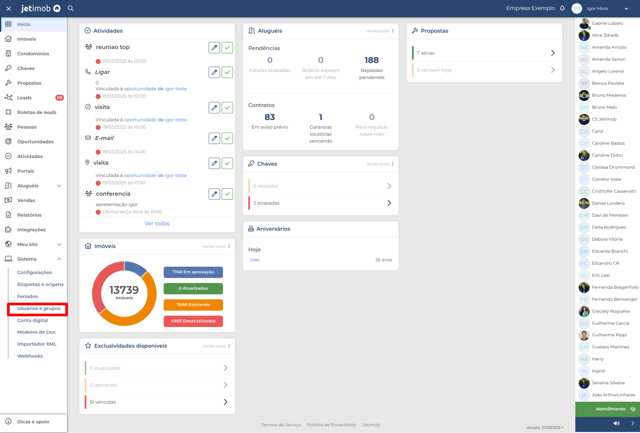Mark 'reuniao top' activity as done

227,48
